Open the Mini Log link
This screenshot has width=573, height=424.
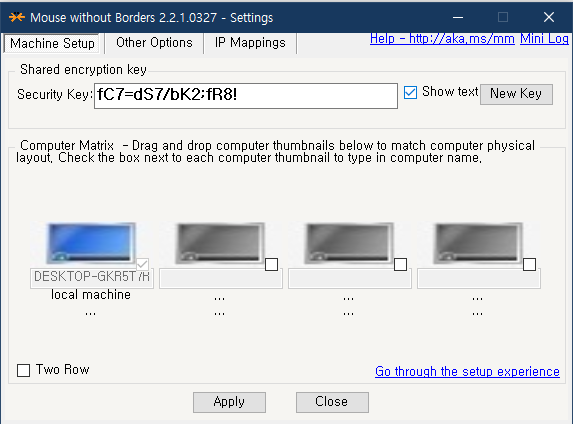coord(544,38)
